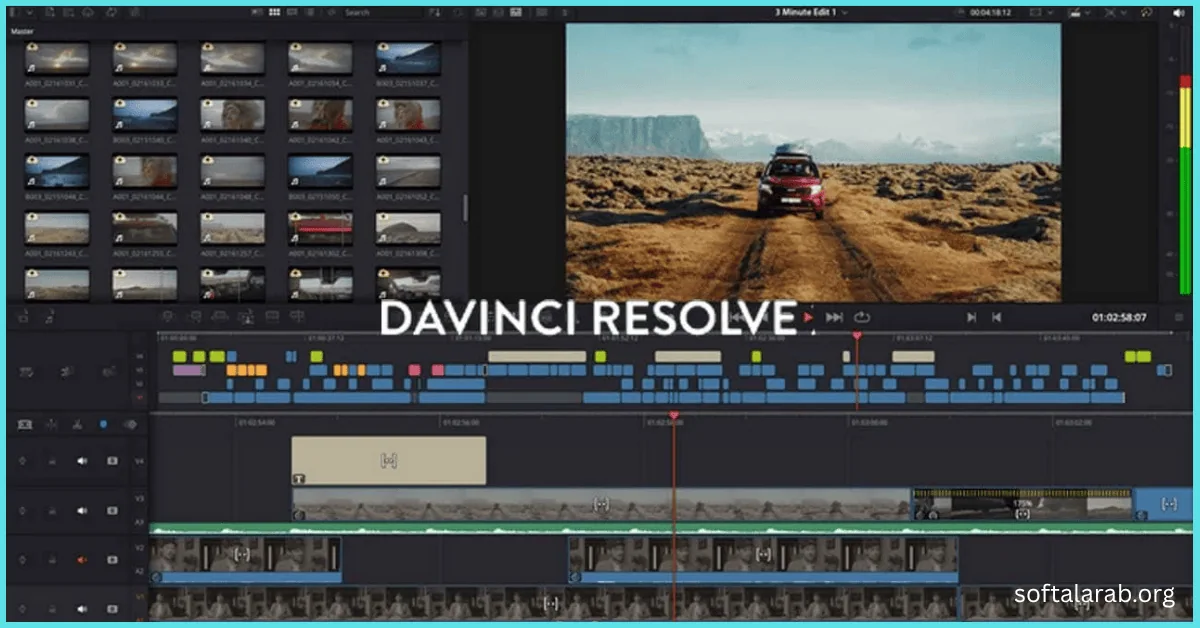The height and width of the screenshot is (628, 1200).
Task: Select the long beige clip in upper timeline
Action: 537,356
